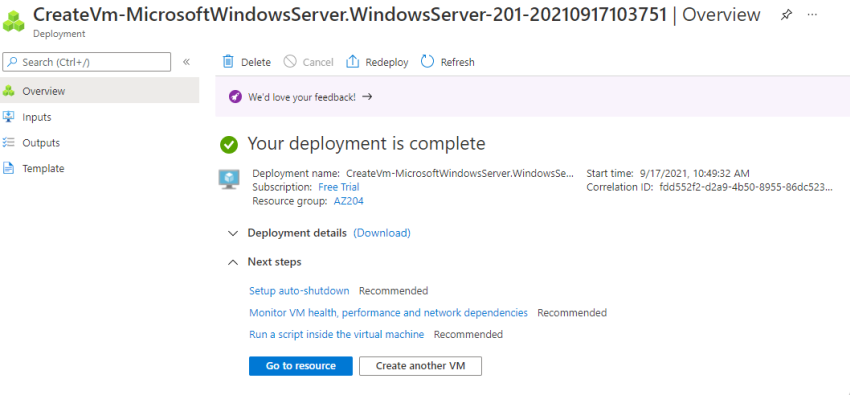This screenshot has width=850, height=395.
Task: Click the Template document icon
Action: [x=9, y=168]
